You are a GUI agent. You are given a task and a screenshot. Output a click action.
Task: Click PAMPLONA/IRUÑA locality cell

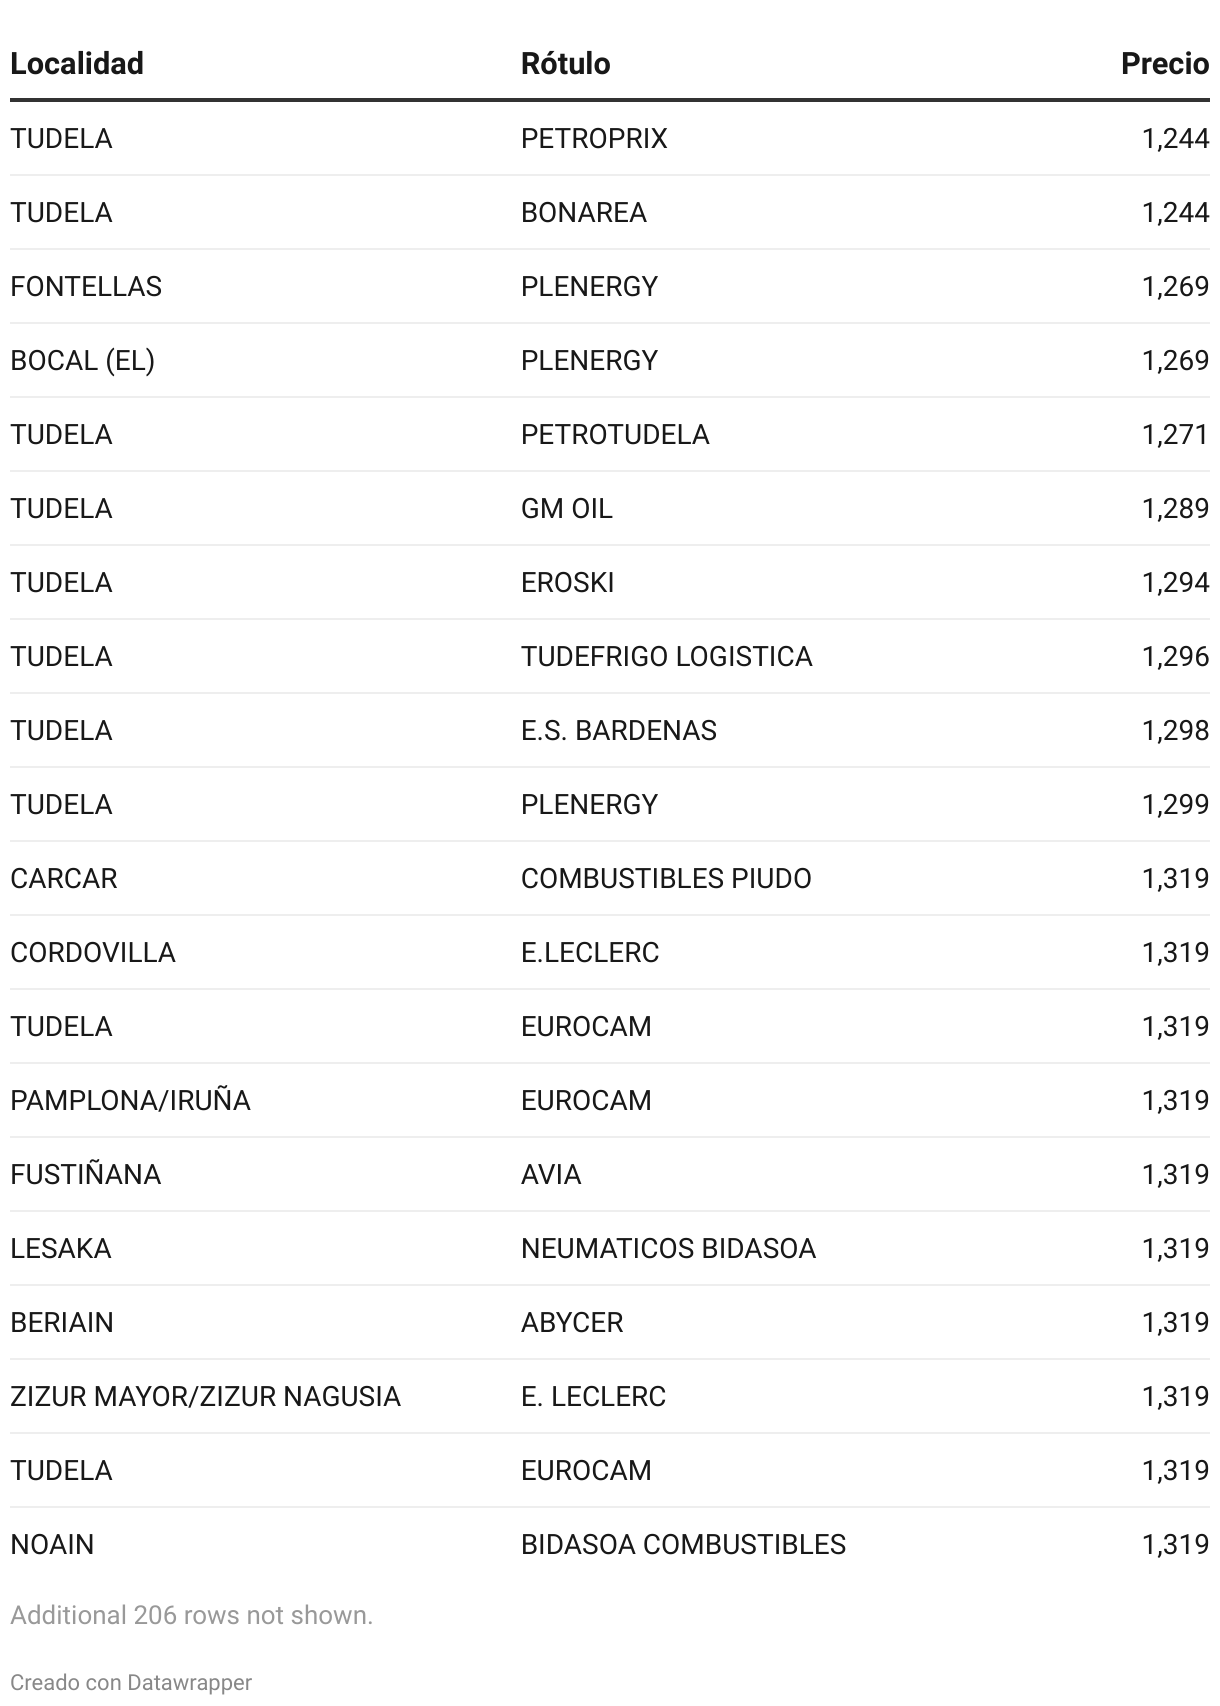(x=131, y=1100)
